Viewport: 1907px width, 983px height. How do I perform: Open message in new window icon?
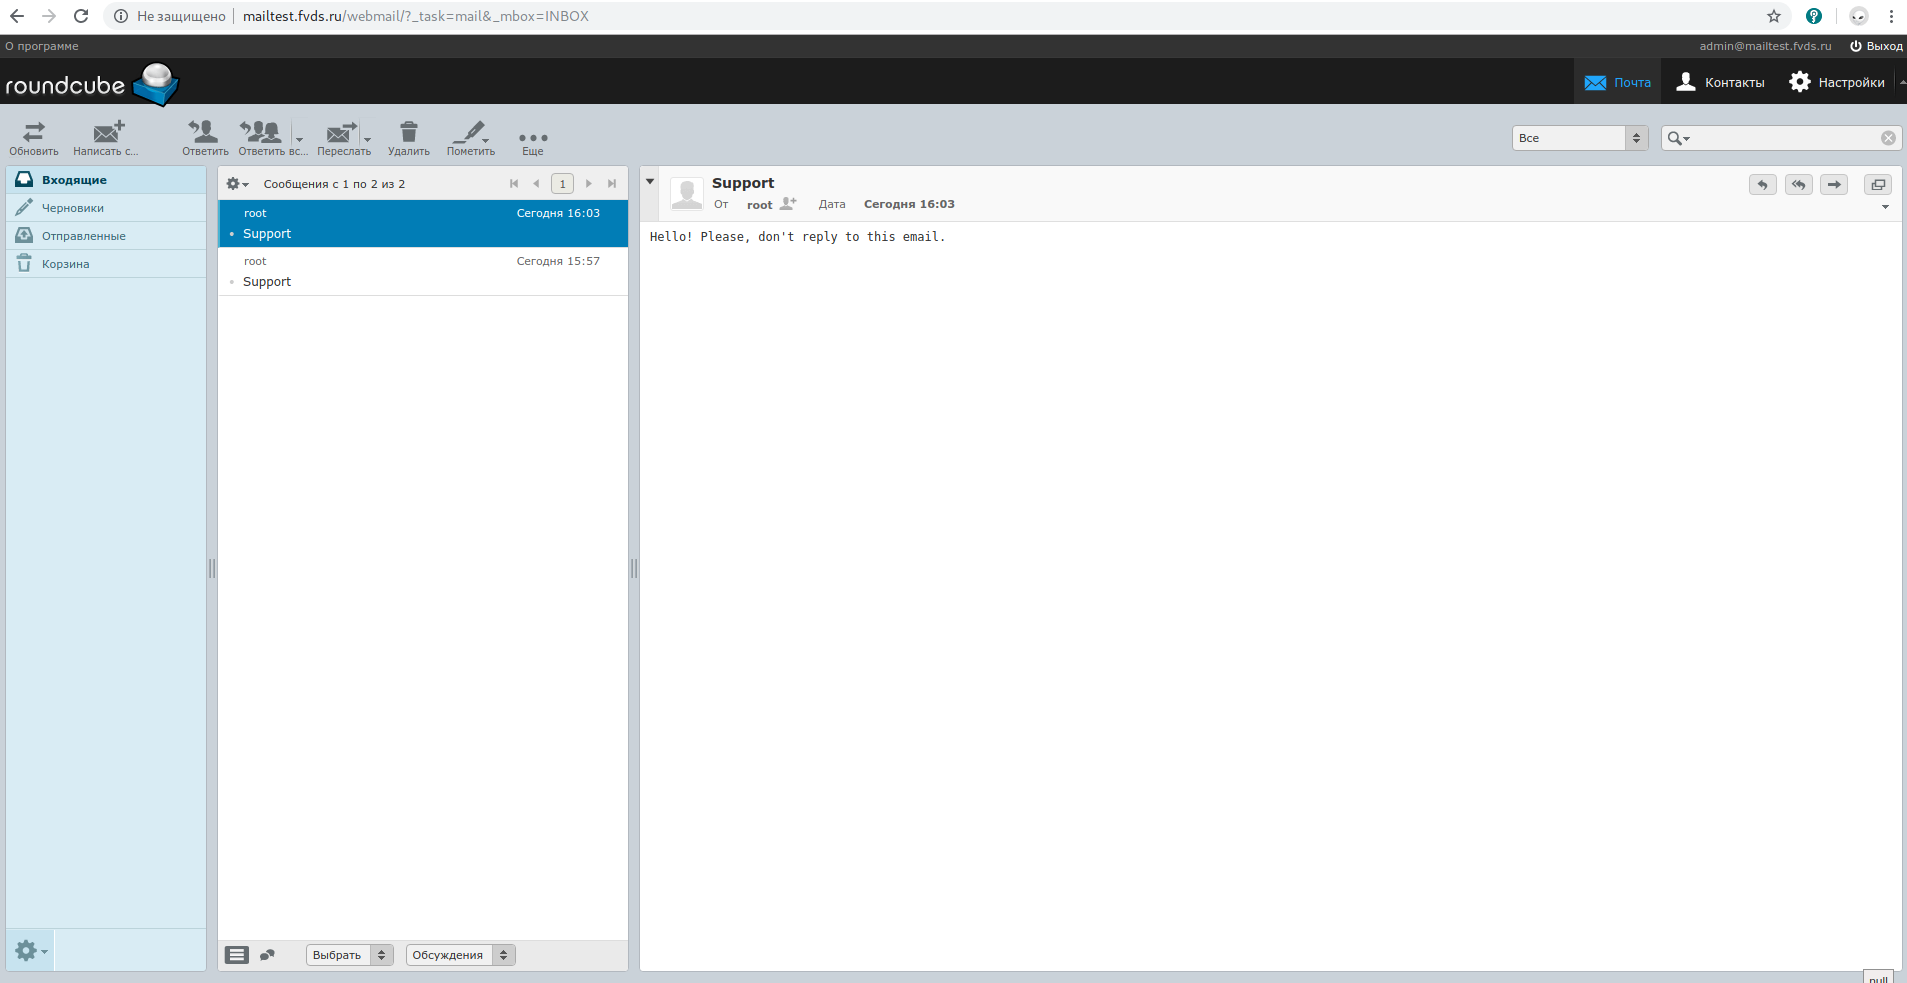coord(1877,185)
